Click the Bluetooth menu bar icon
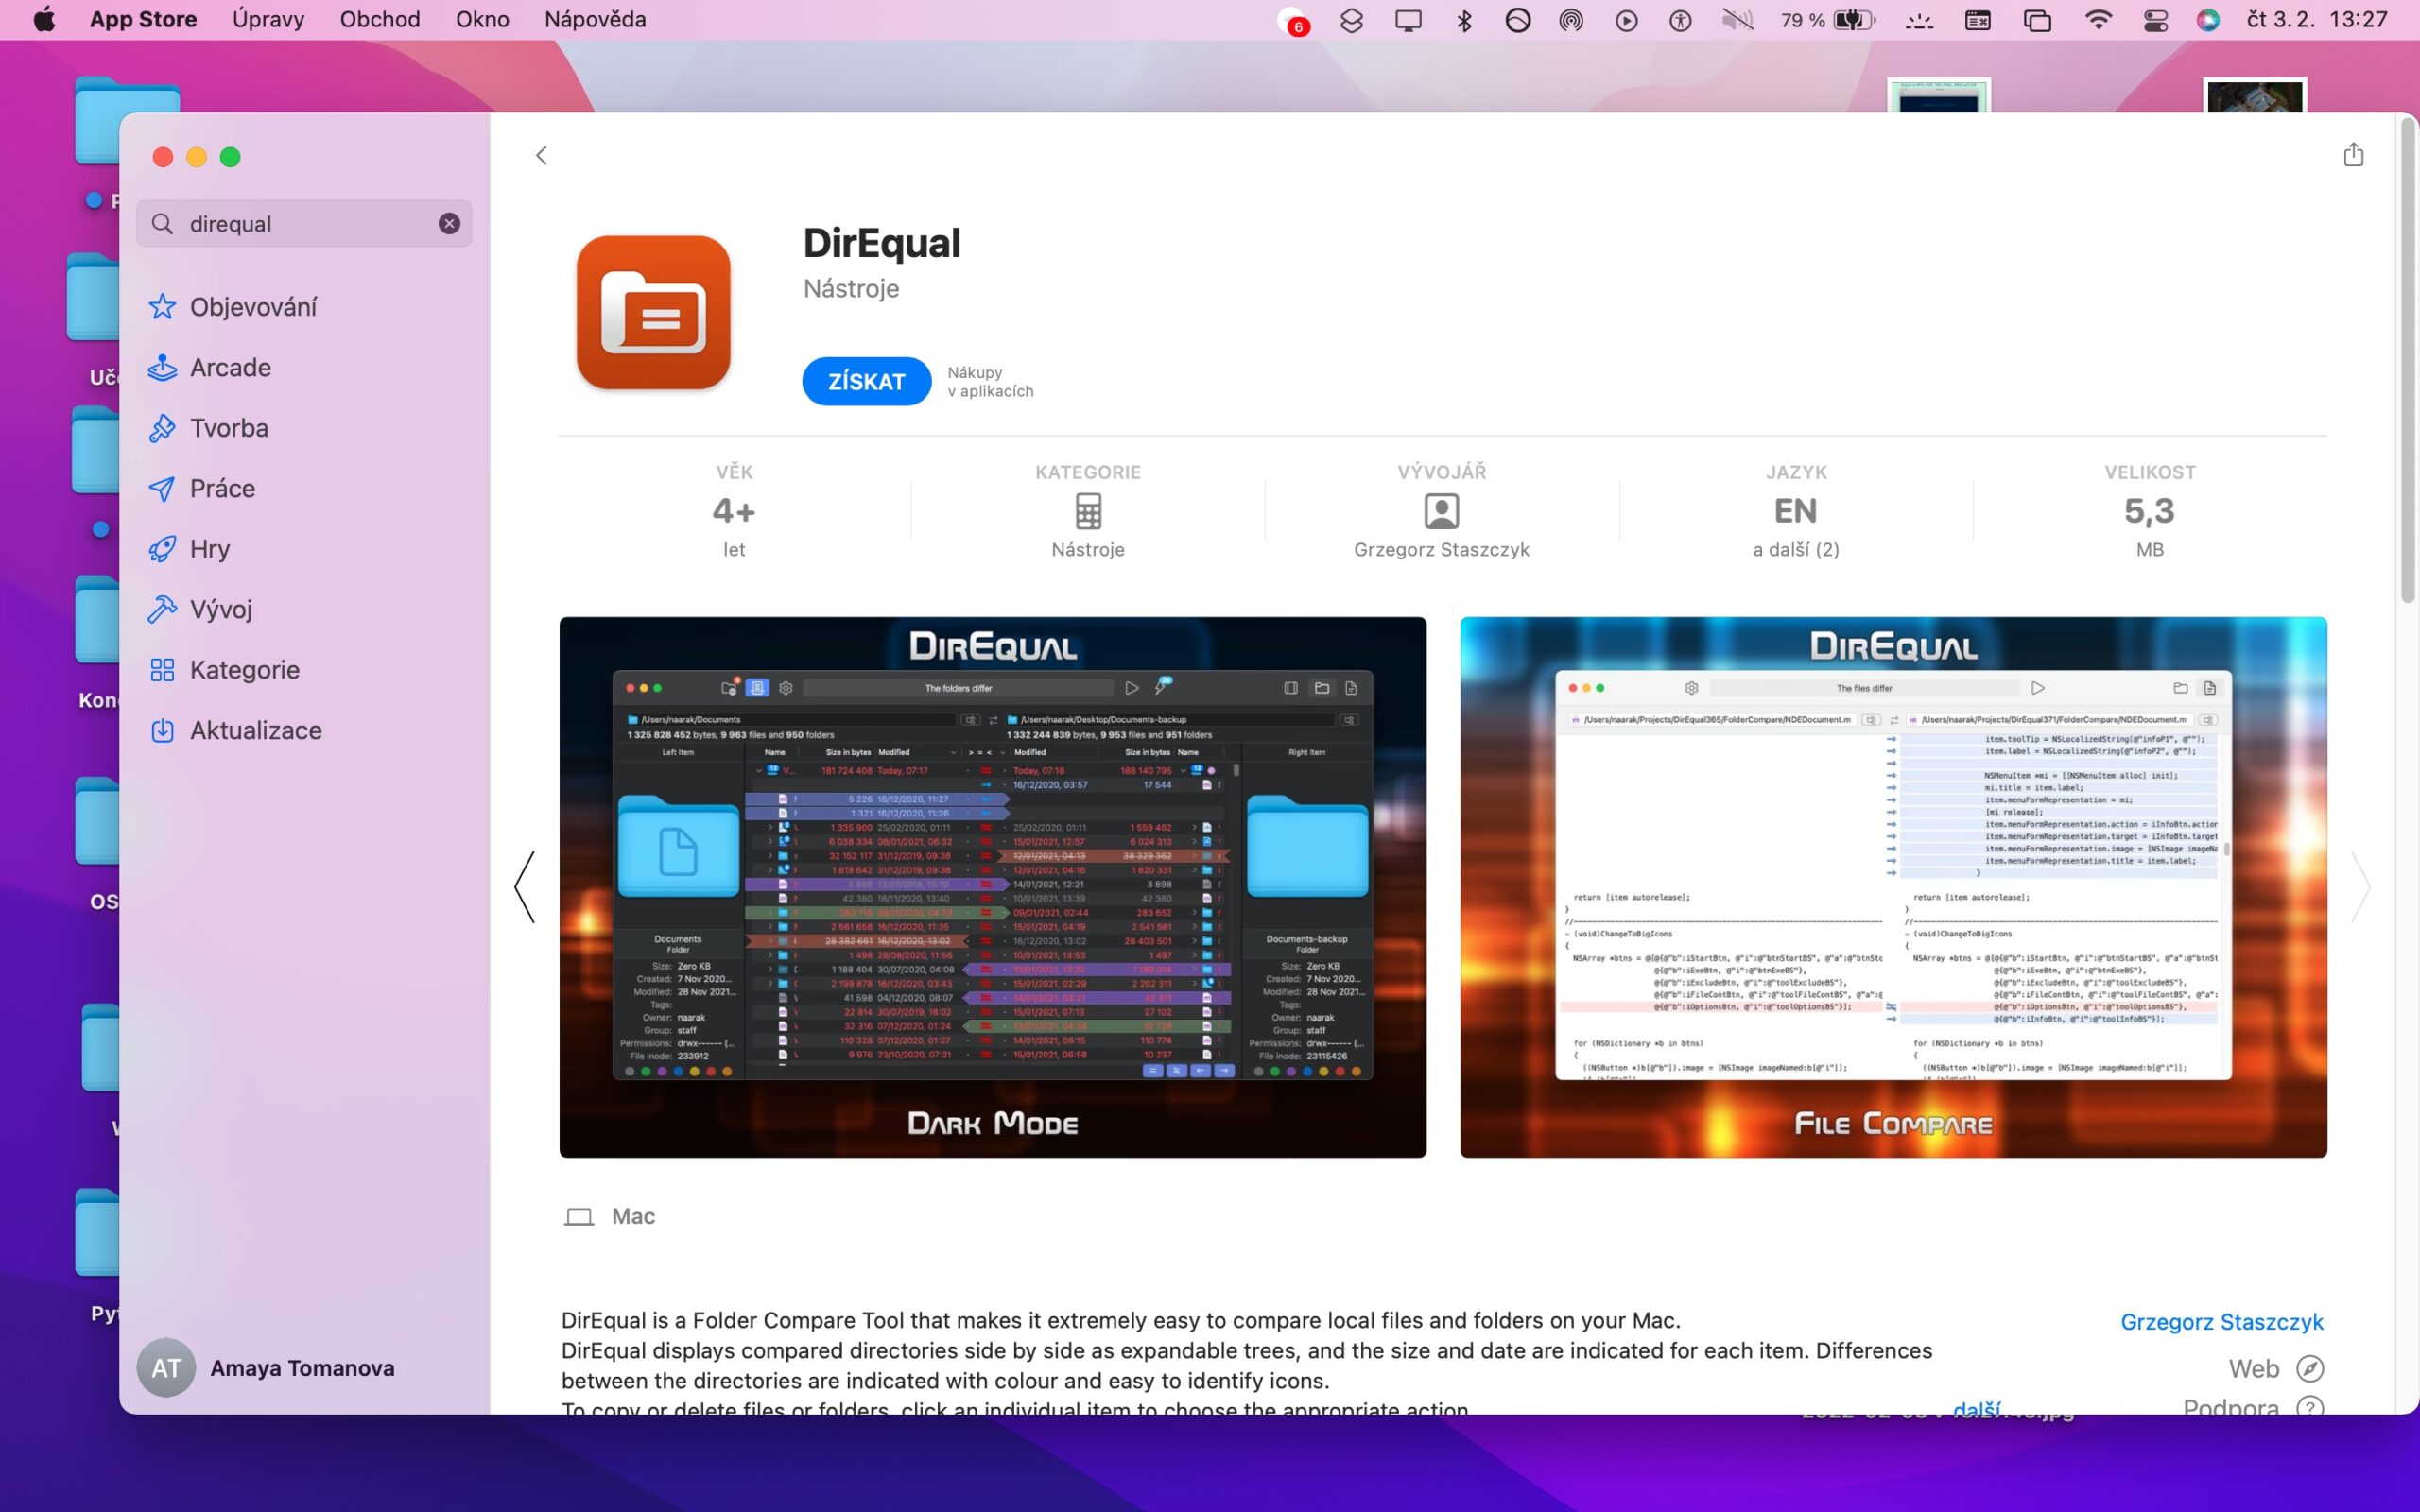Image resolution: width=2420 pixels, height=1512 pixels. click(x=1464, y=20)
